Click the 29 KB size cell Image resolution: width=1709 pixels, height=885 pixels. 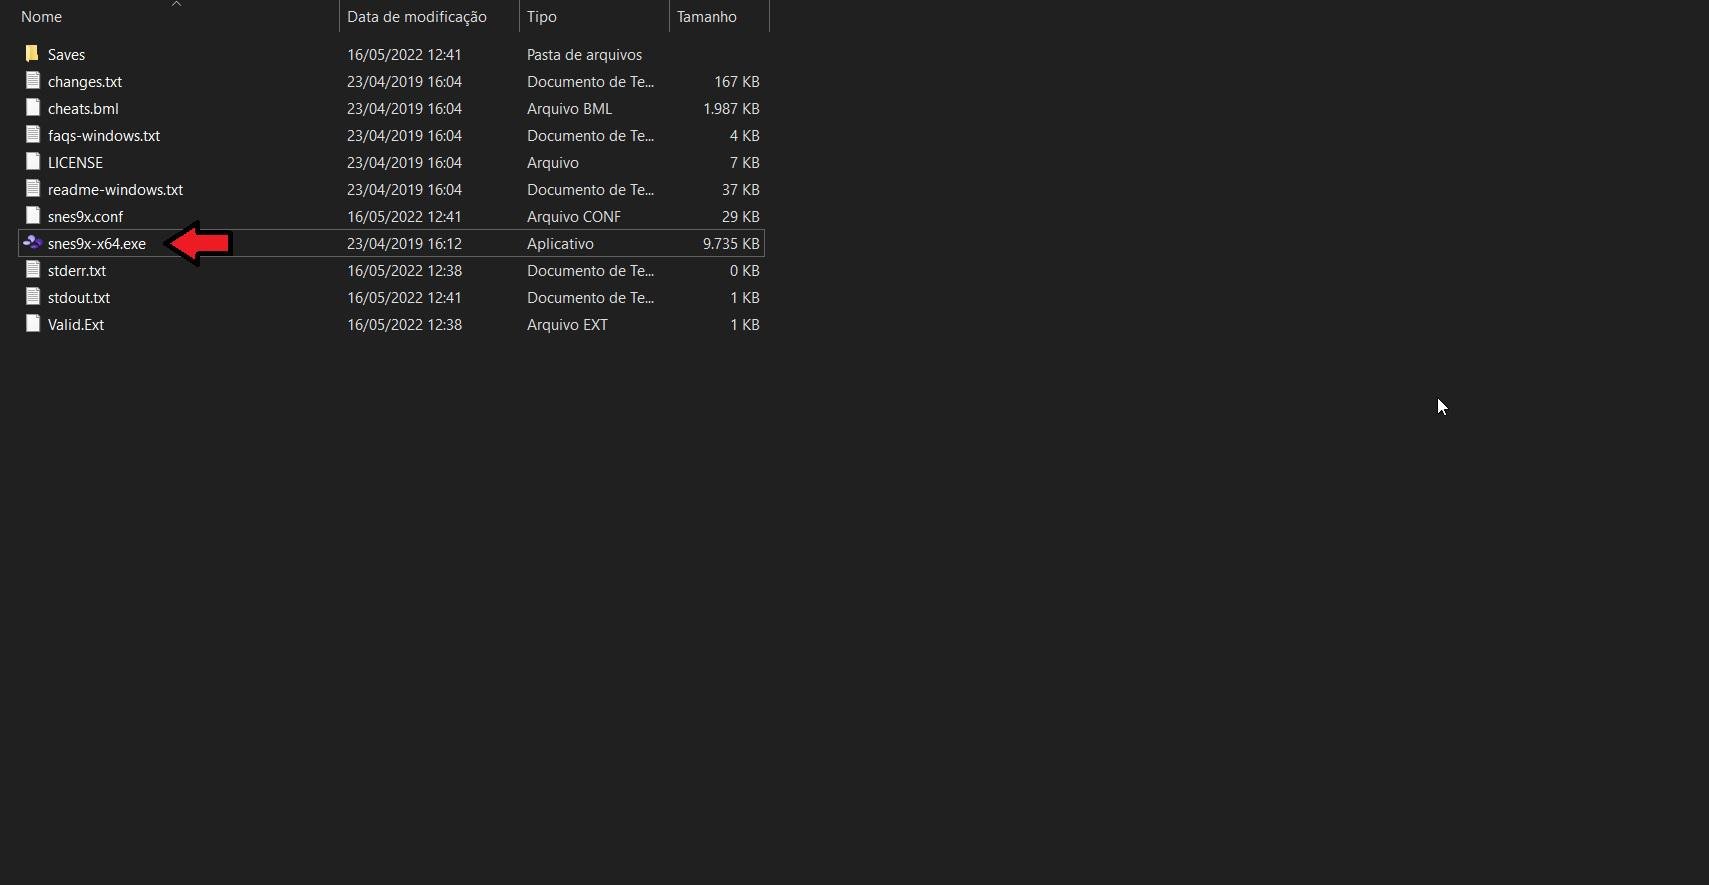point(741,217)
